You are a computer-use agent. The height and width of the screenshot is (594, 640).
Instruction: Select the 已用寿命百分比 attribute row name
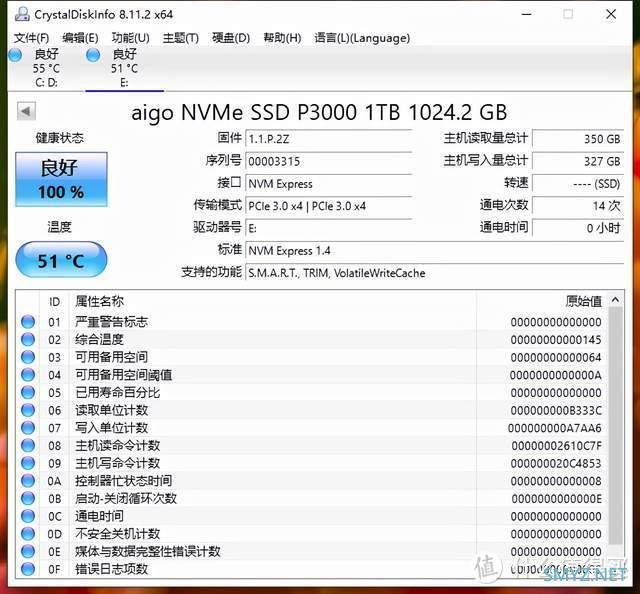point(118,392)
